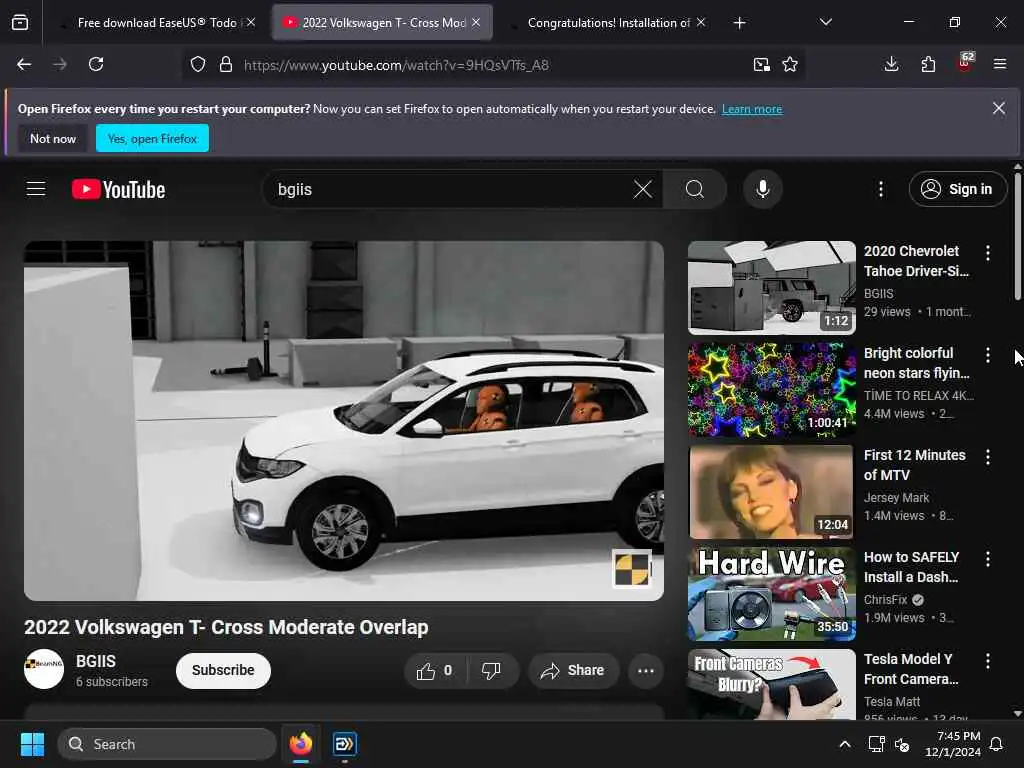Open the Firefox hamburger application menu
This screenshot has height=768, width=1024.
coord(1000,64)
